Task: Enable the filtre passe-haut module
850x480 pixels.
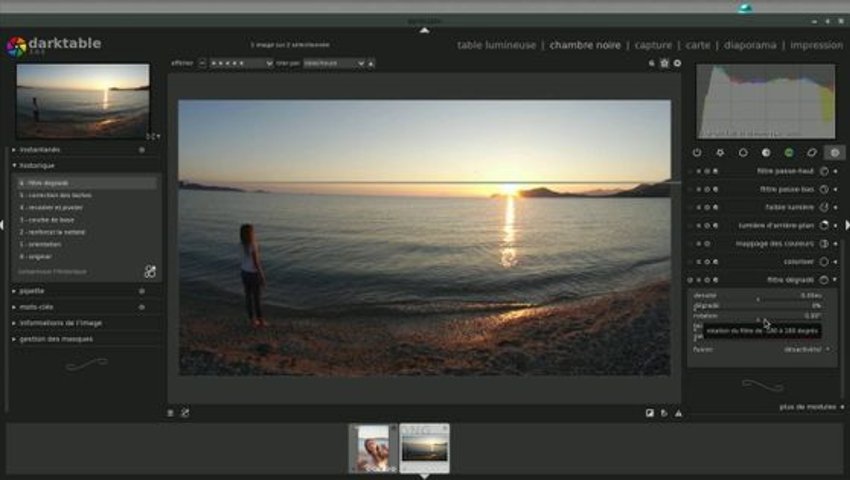Action: pyautogui.click(x=690, y=171)
